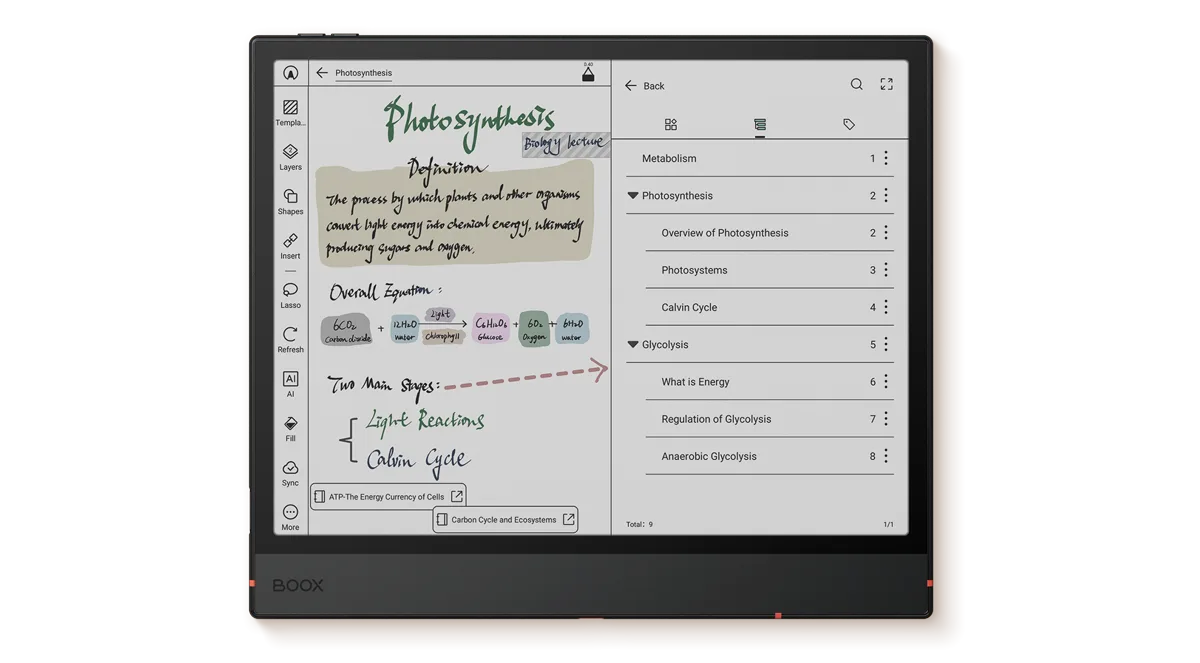Collapse the Photosynthesis chapter
This screenshot has width=1200, height=663.
(632, 196)
